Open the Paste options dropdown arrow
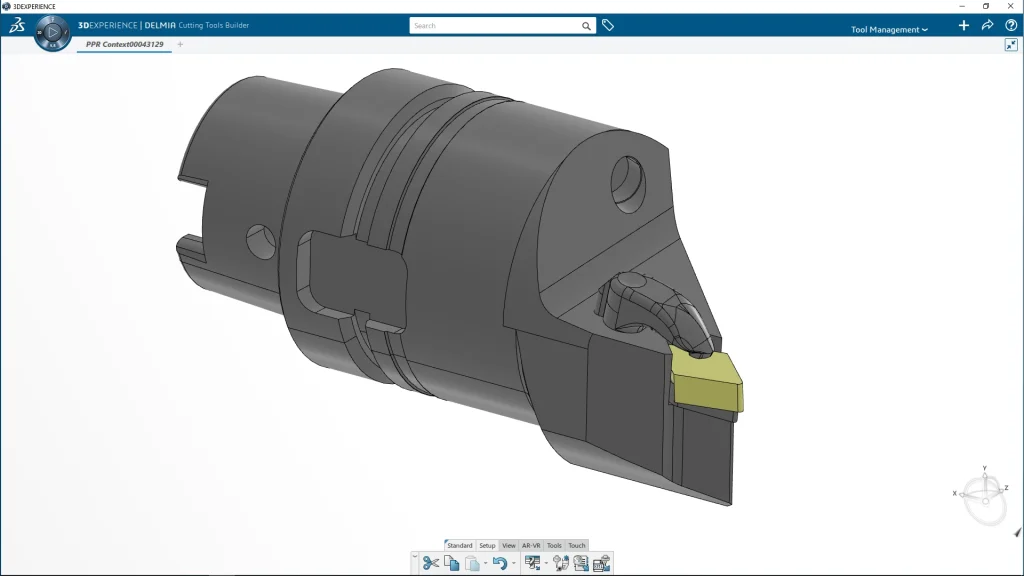The height and width of the screenshot is (576, 1024). 484,564
